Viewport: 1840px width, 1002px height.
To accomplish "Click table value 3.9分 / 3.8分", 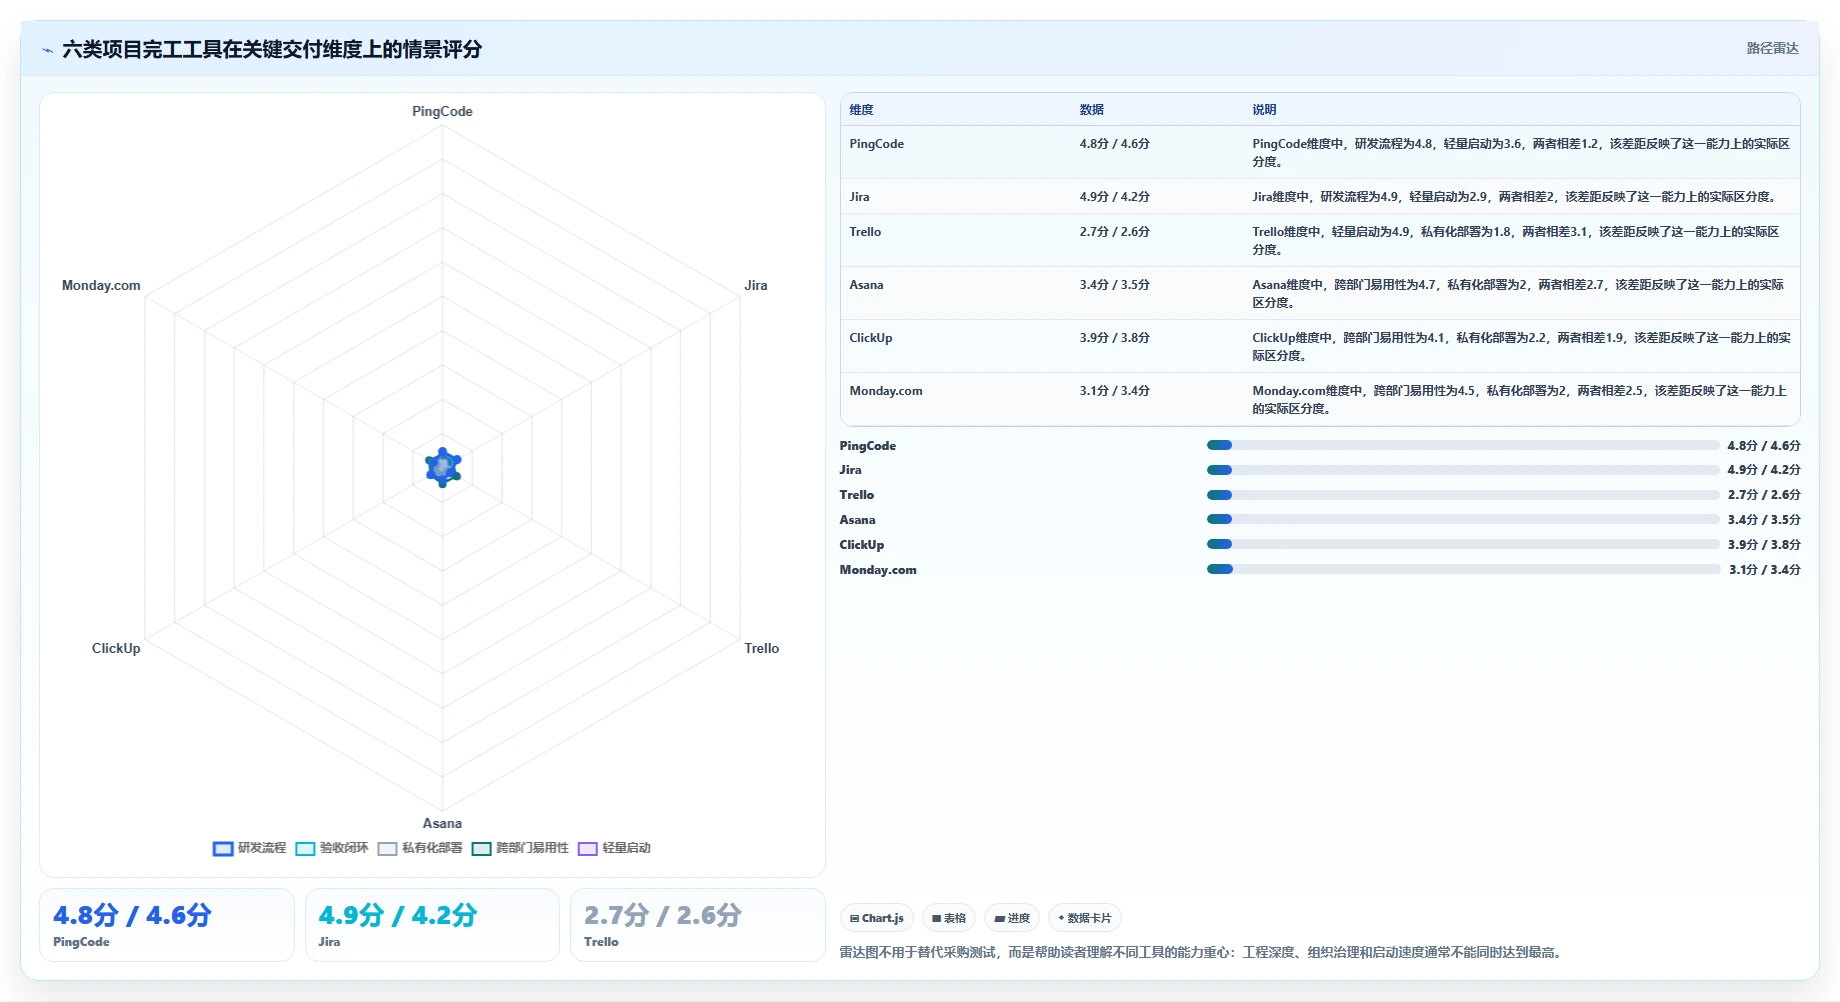I will pyautogui.click(x=1114, y=338).
